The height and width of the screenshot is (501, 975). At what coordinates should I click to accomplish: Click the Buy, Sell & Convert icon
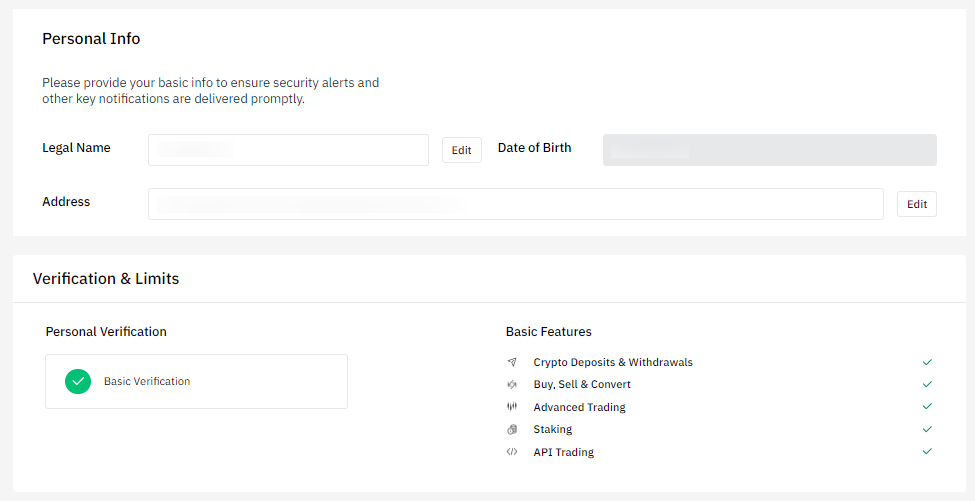tap(512, 384)
